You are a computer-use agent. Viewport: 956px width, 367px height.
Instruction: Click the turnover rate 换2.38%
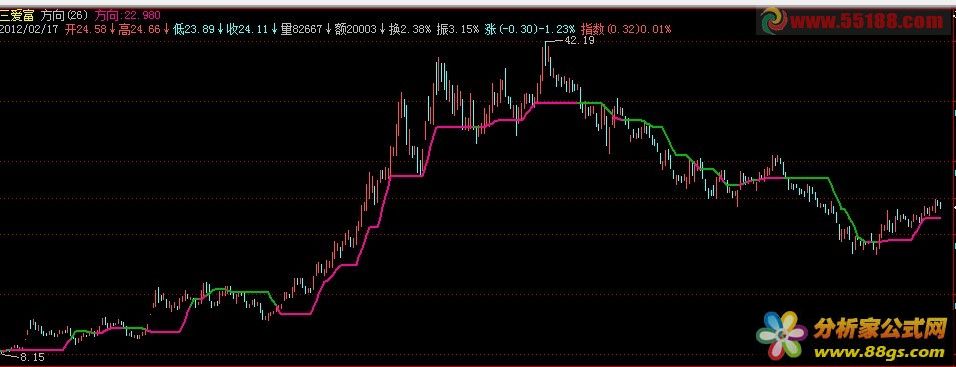(410, 29)
